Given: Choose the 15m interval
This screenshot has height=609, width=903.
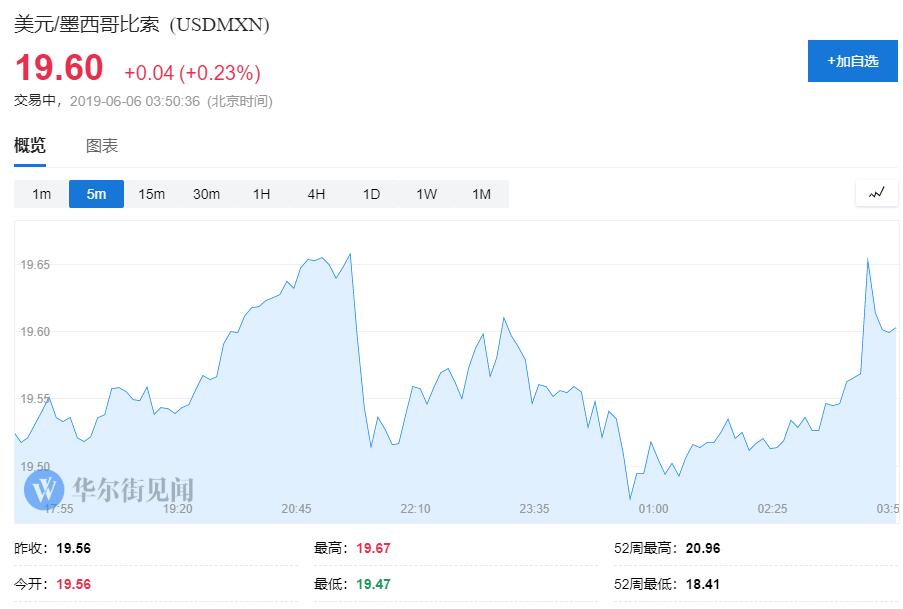Looking at the screenshot, I should tap(151, 194).
